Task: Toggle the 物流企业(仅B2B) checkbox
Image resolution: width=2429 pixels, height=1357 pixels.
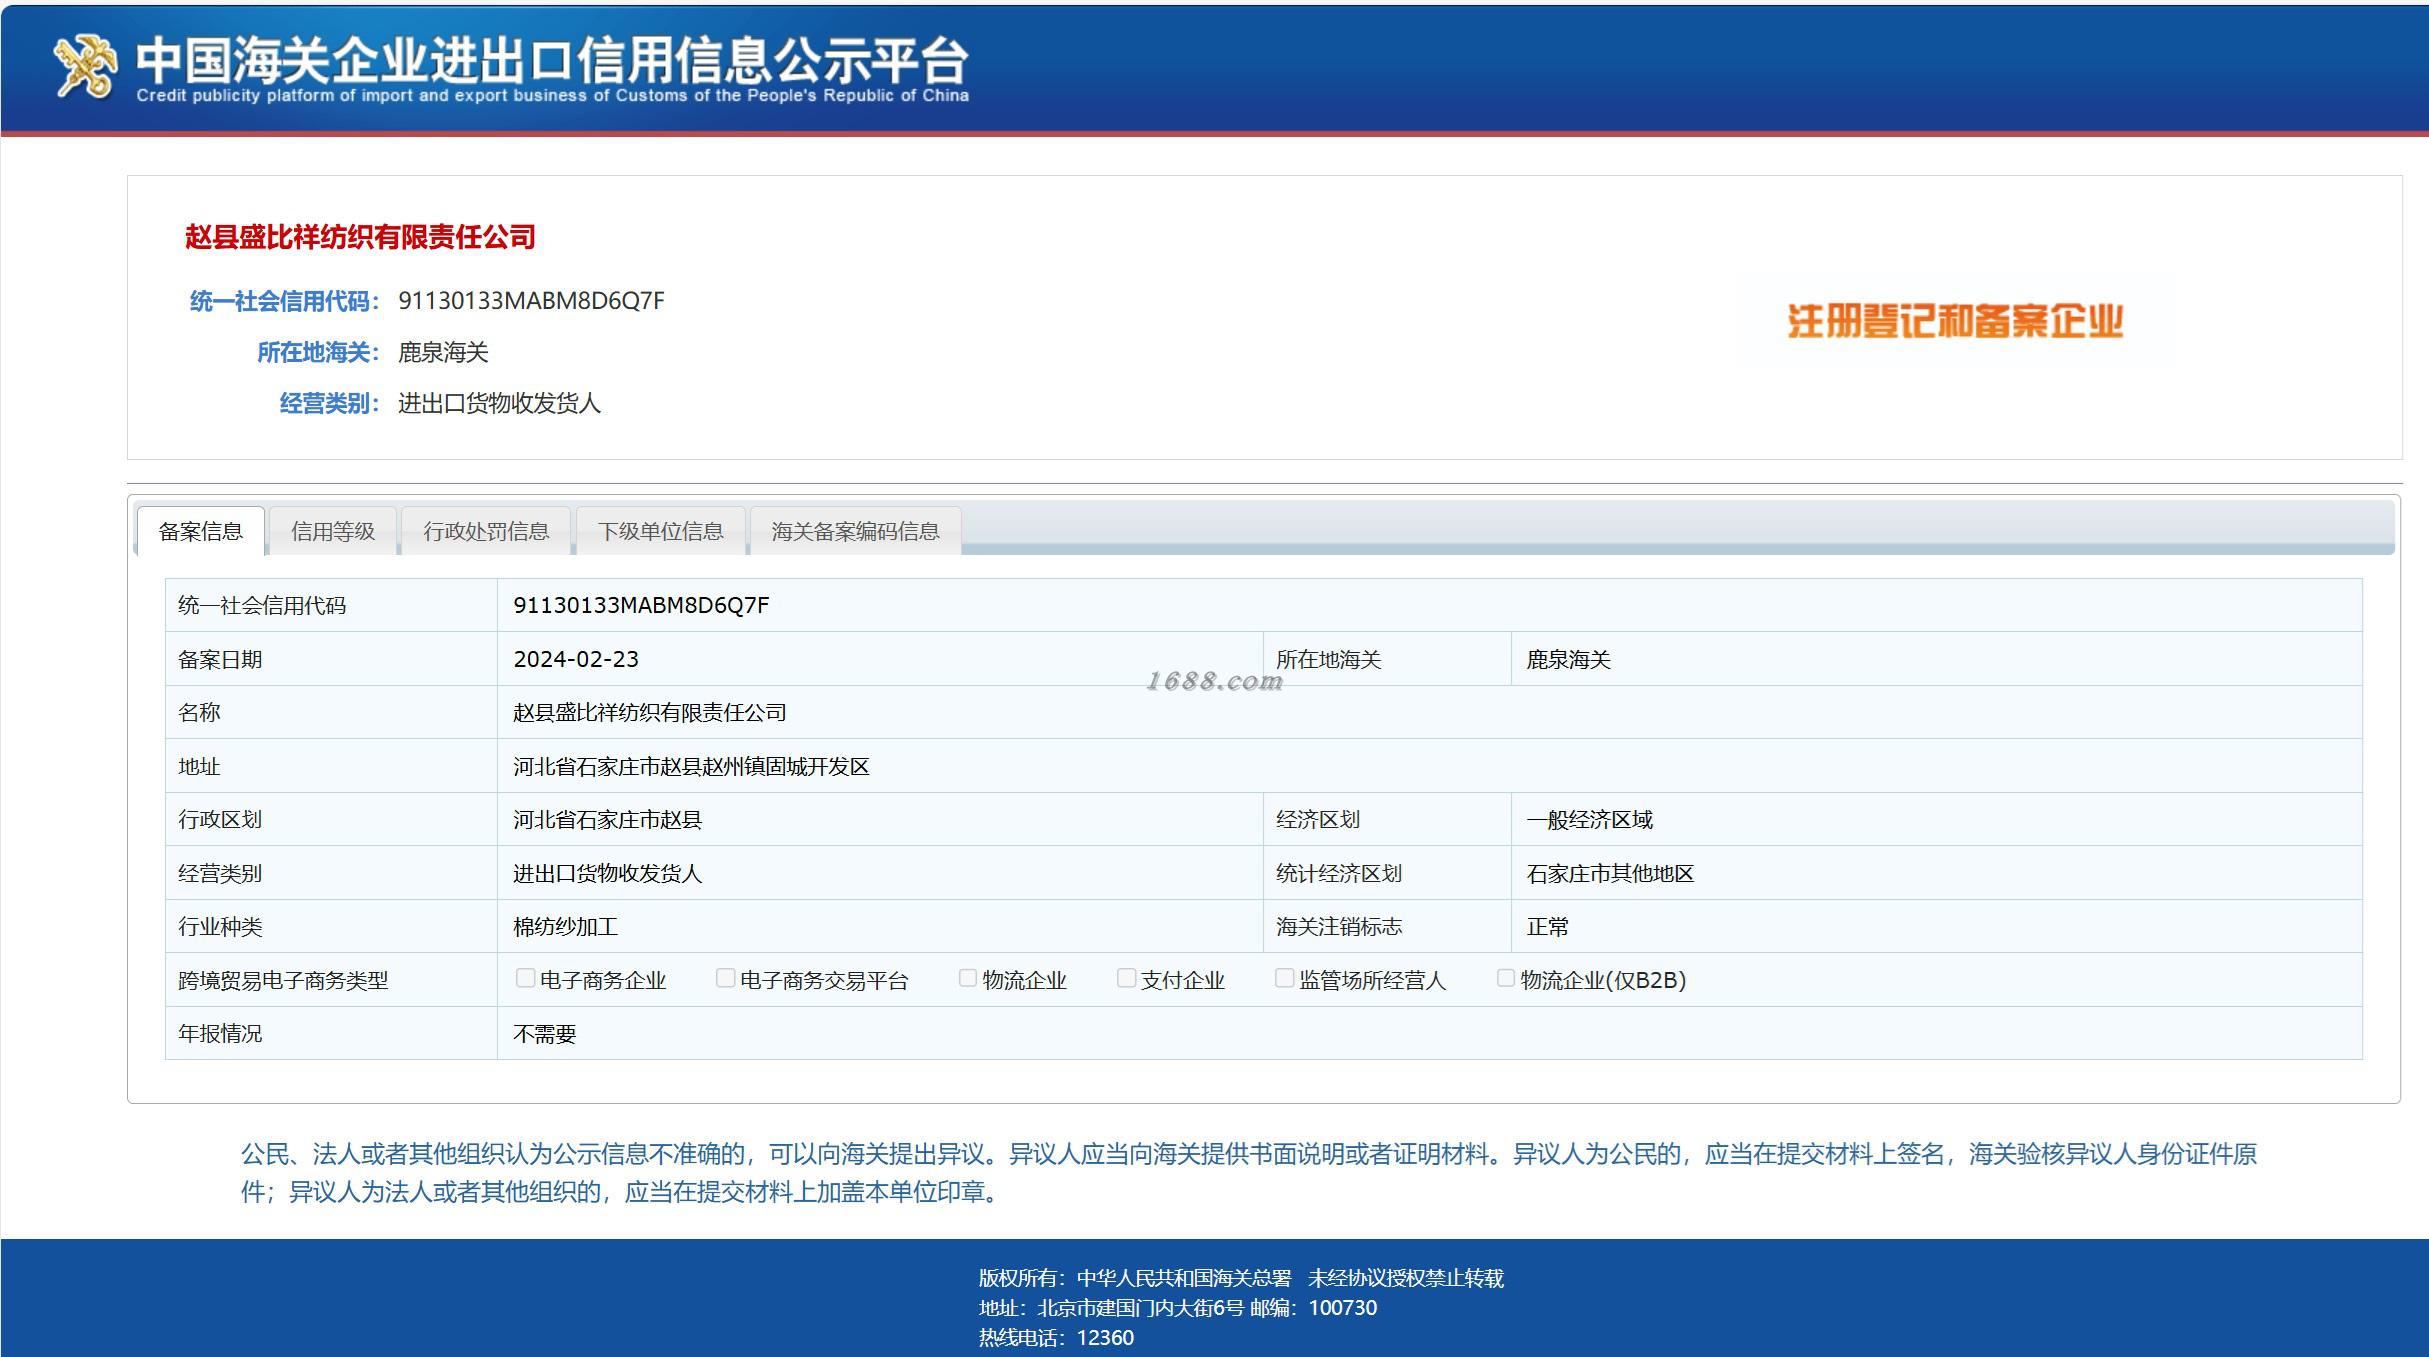Action: click(x=1505, y=978)
